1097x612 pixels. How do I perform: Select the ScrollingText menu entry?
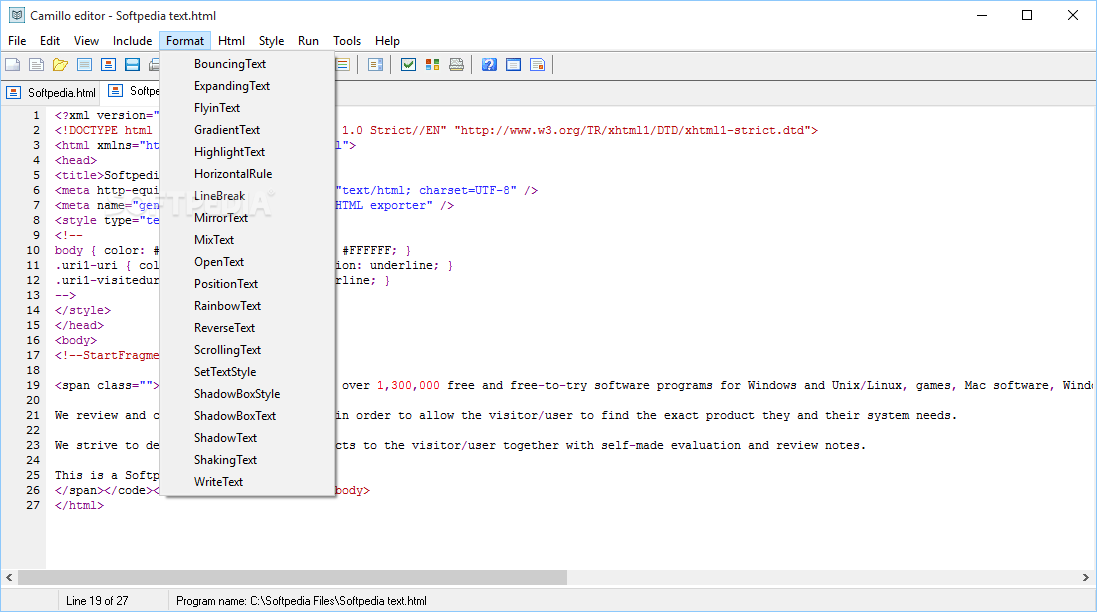248,350
